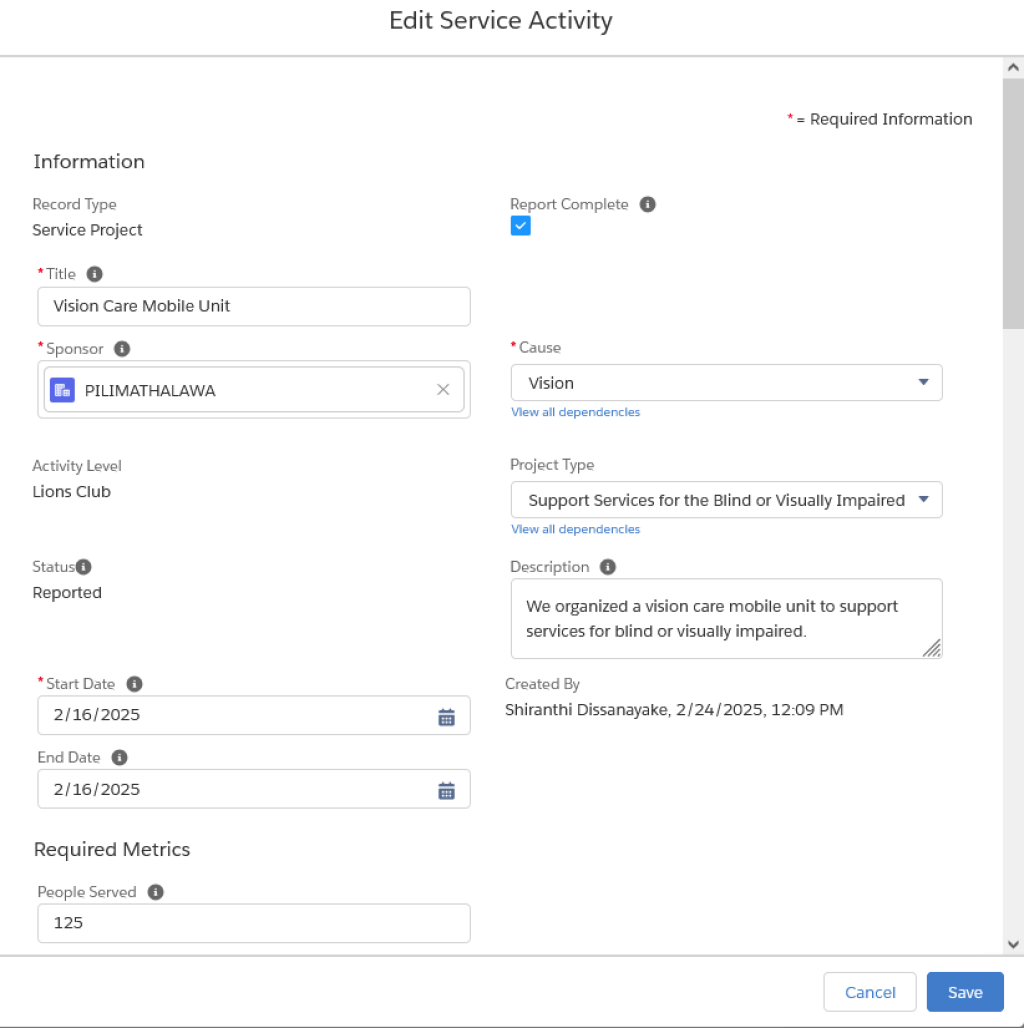Screen dimensions: 1024x1028
Task: Open the Cause dropdown showing Vision
Action: pyautogui.click(x=726, y=383)
